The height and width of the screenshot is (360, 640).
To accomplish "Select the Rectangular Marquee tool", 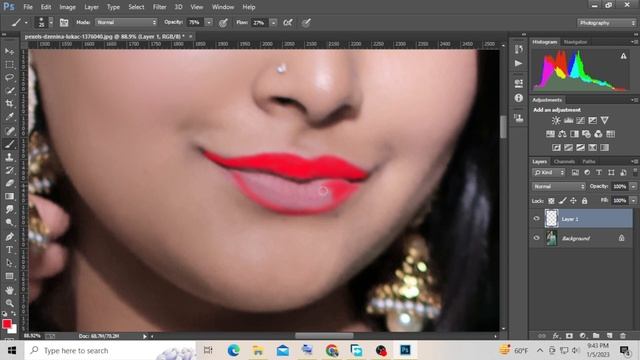I will tap(9, 64).
